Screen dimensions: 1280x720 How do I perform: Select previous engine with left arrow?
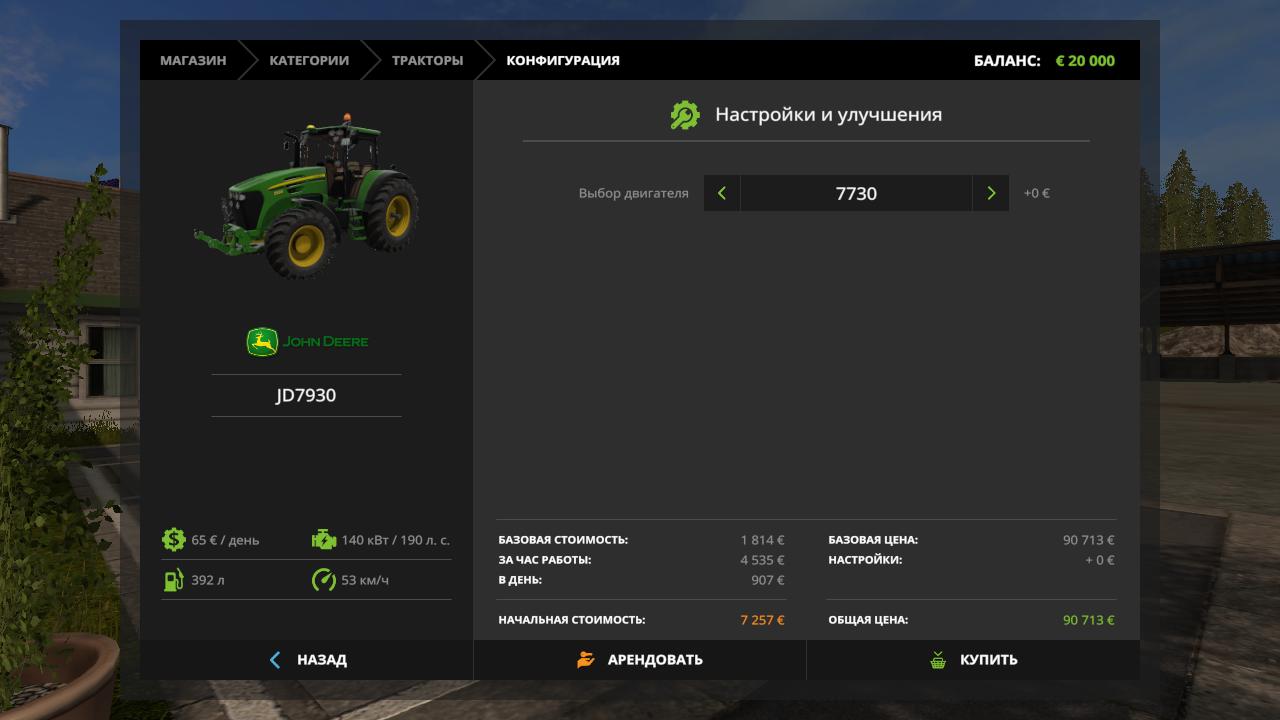click(x=722, y=193)
